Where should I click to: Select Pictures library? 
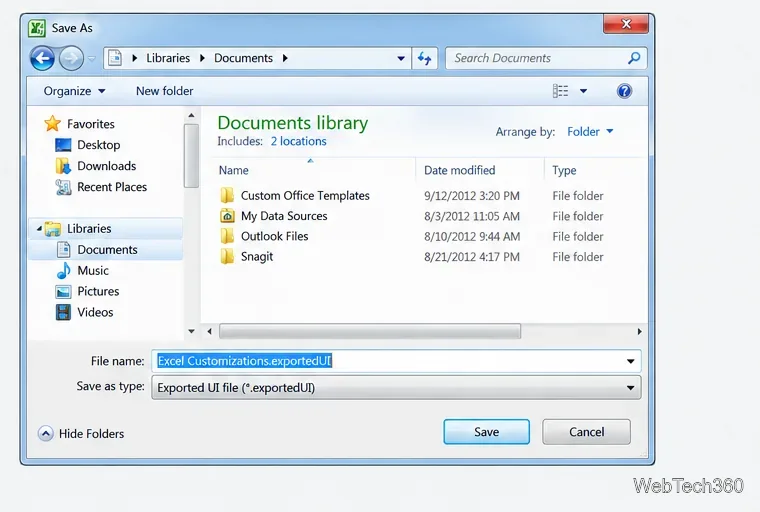[98, 291]
